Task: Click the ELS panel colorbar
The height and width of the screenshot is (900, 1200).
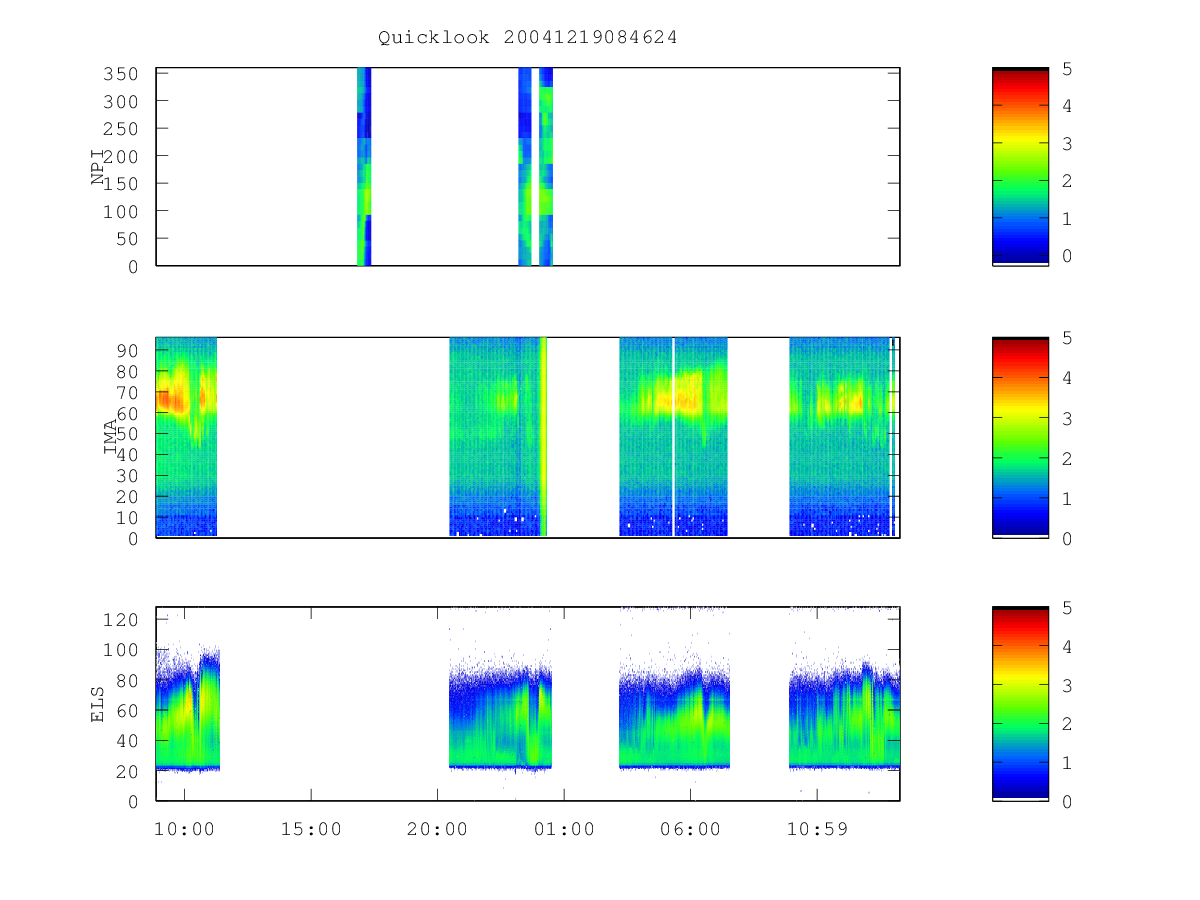Action: [x=1020, y=703]
